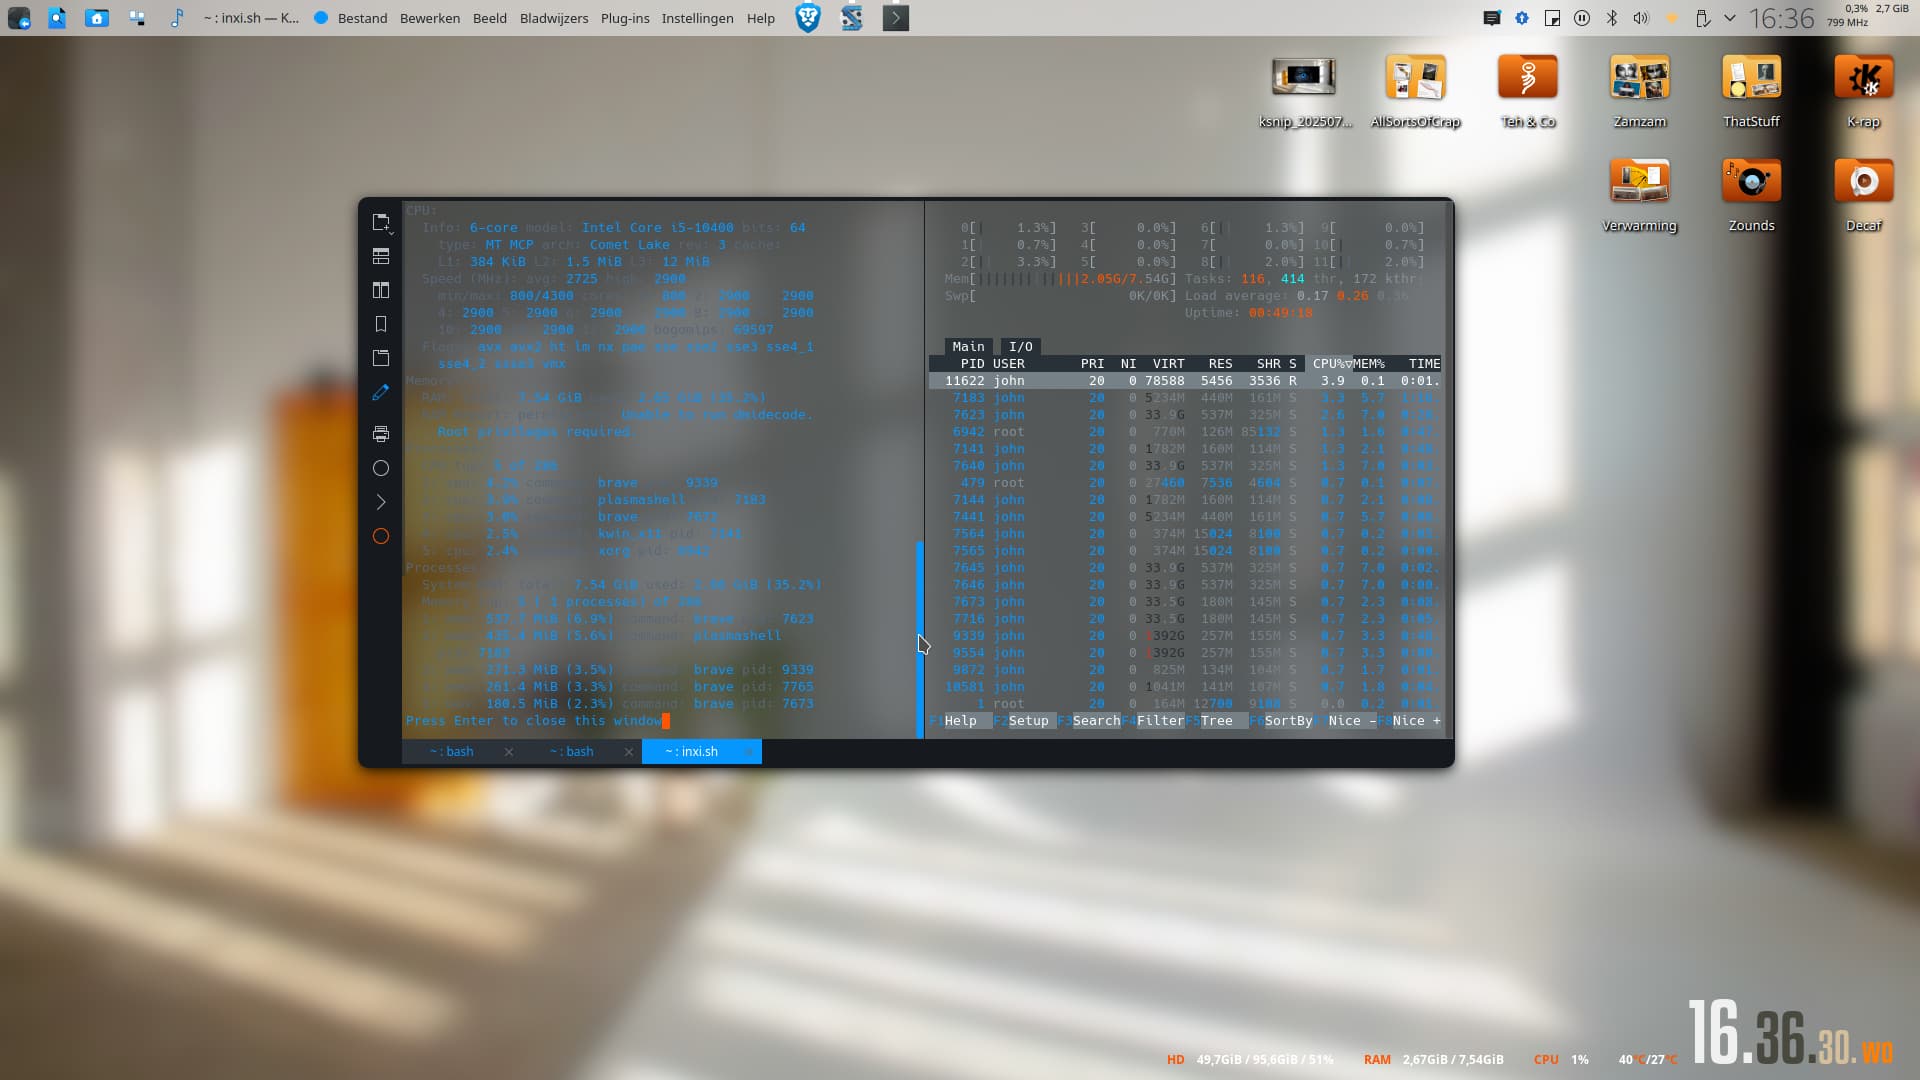Expand the right-chevron in Konsole sidebar
1920x1080 pixels.
click(380, 502)
